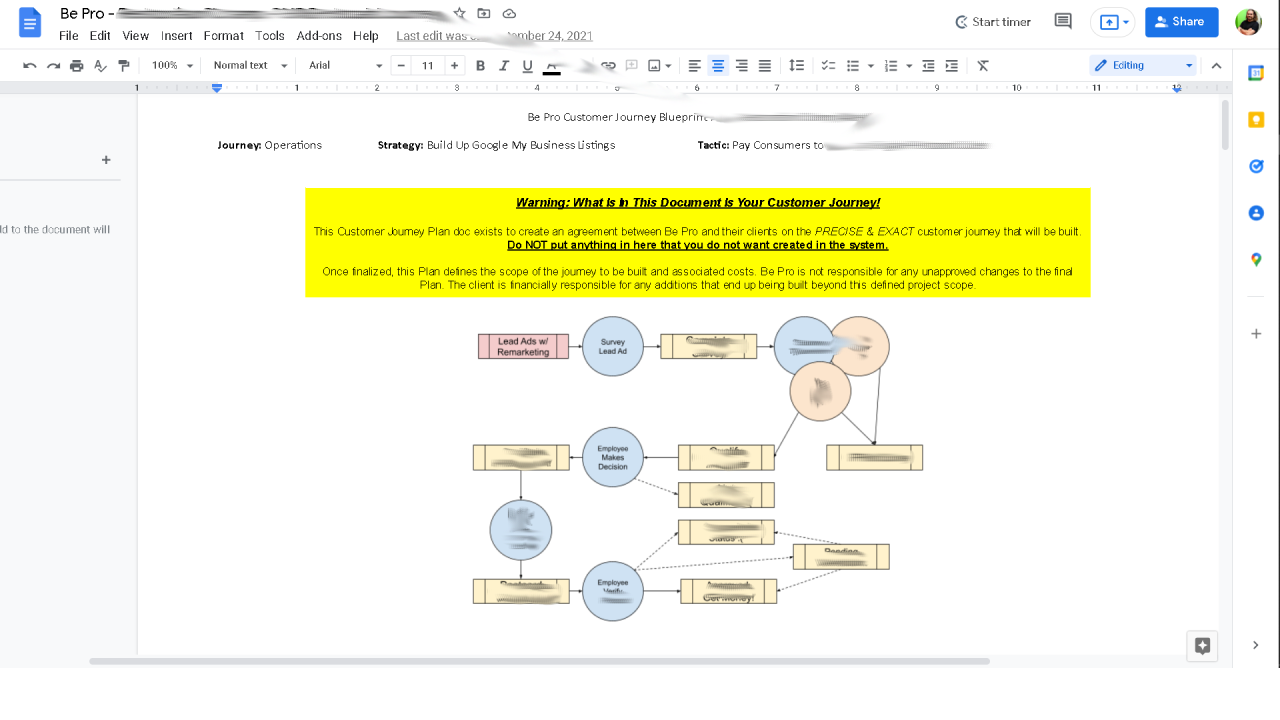Click Start timer
This screenshot has width=1280, height=720.
tap(992, 22)
